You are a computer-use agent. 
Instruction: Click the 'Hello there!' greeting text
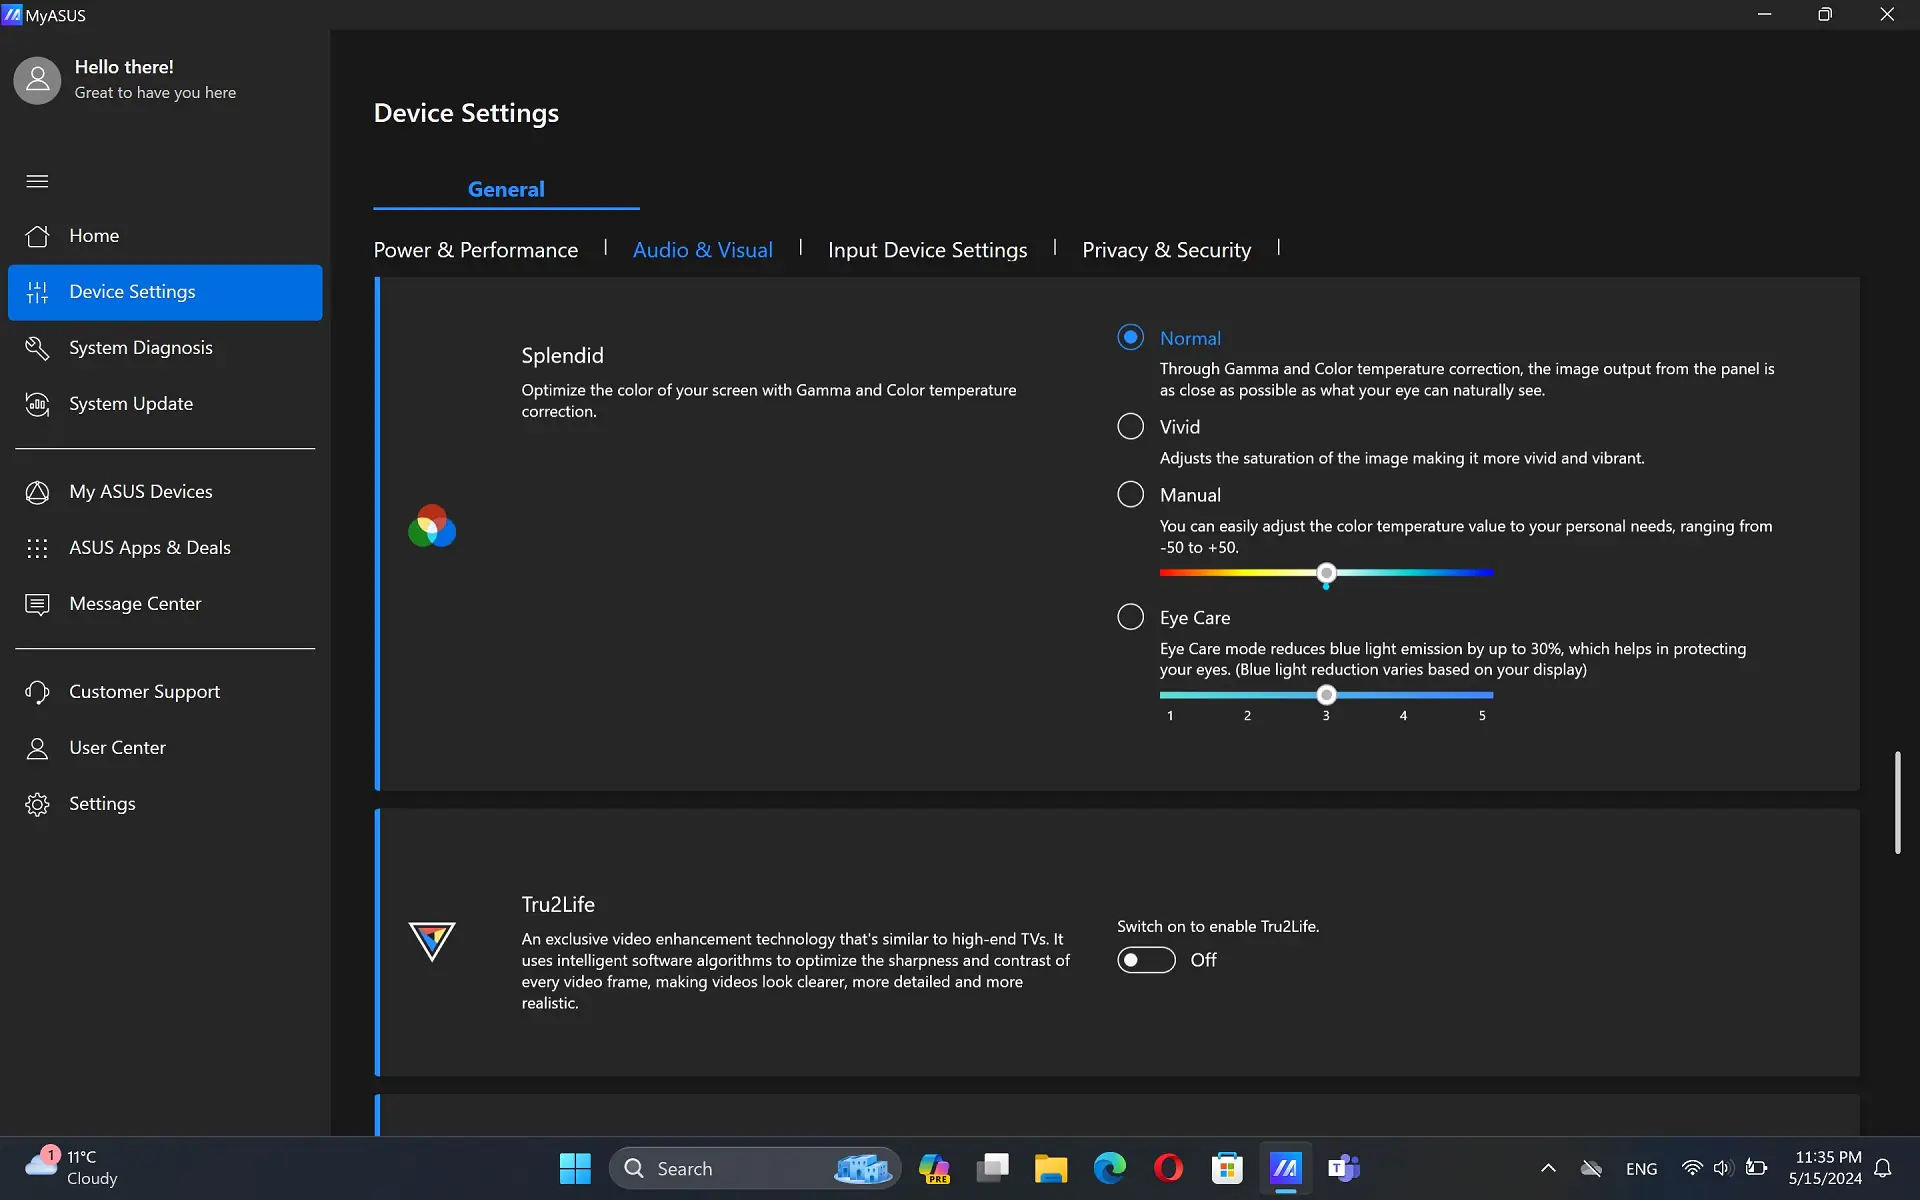124,67
